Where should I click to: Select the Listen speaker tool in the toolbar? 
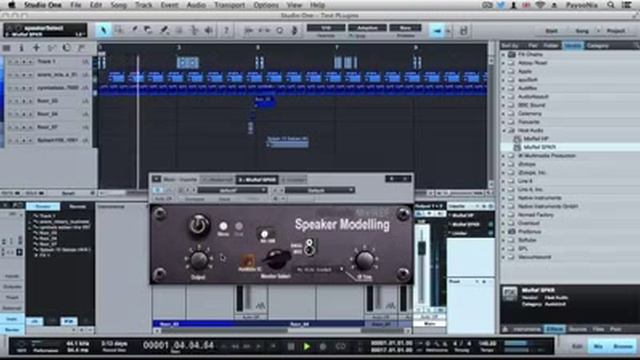209,30
